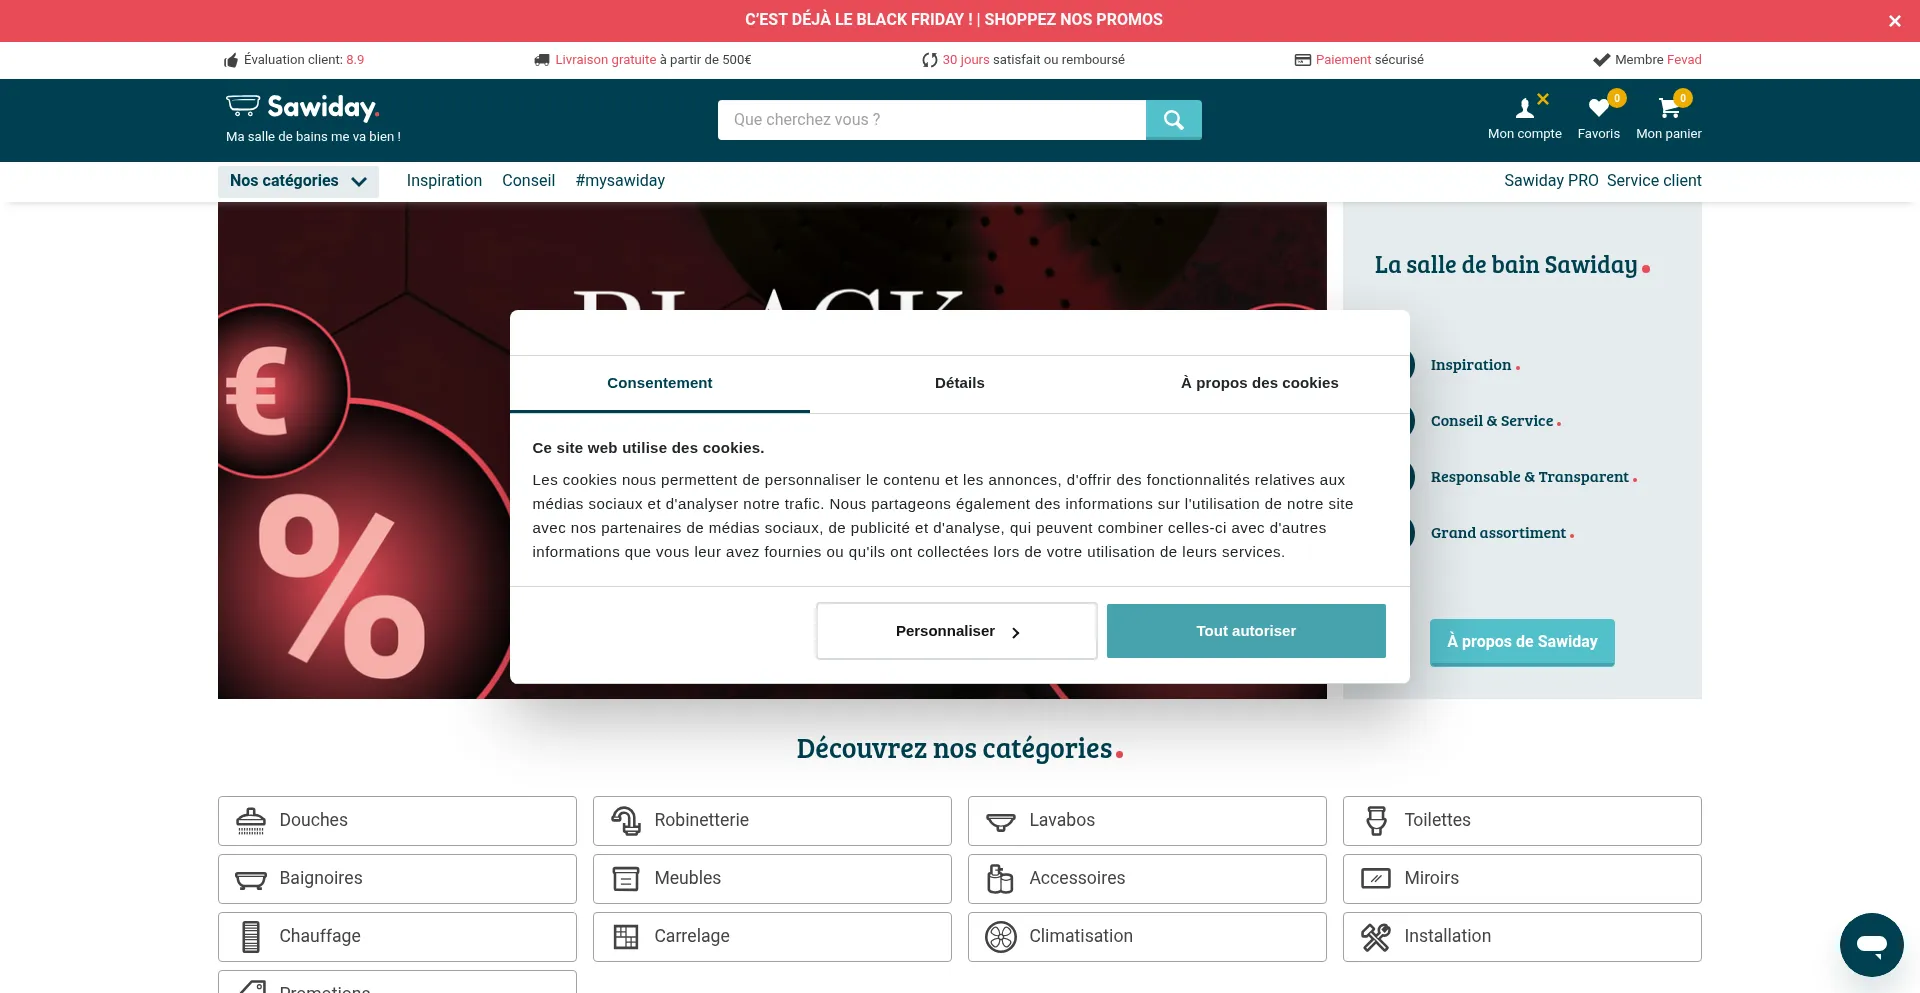Dismiss the Black Friday promo banner
1920x993 pixels.
pyautogui.click(x=1894, y=21)
